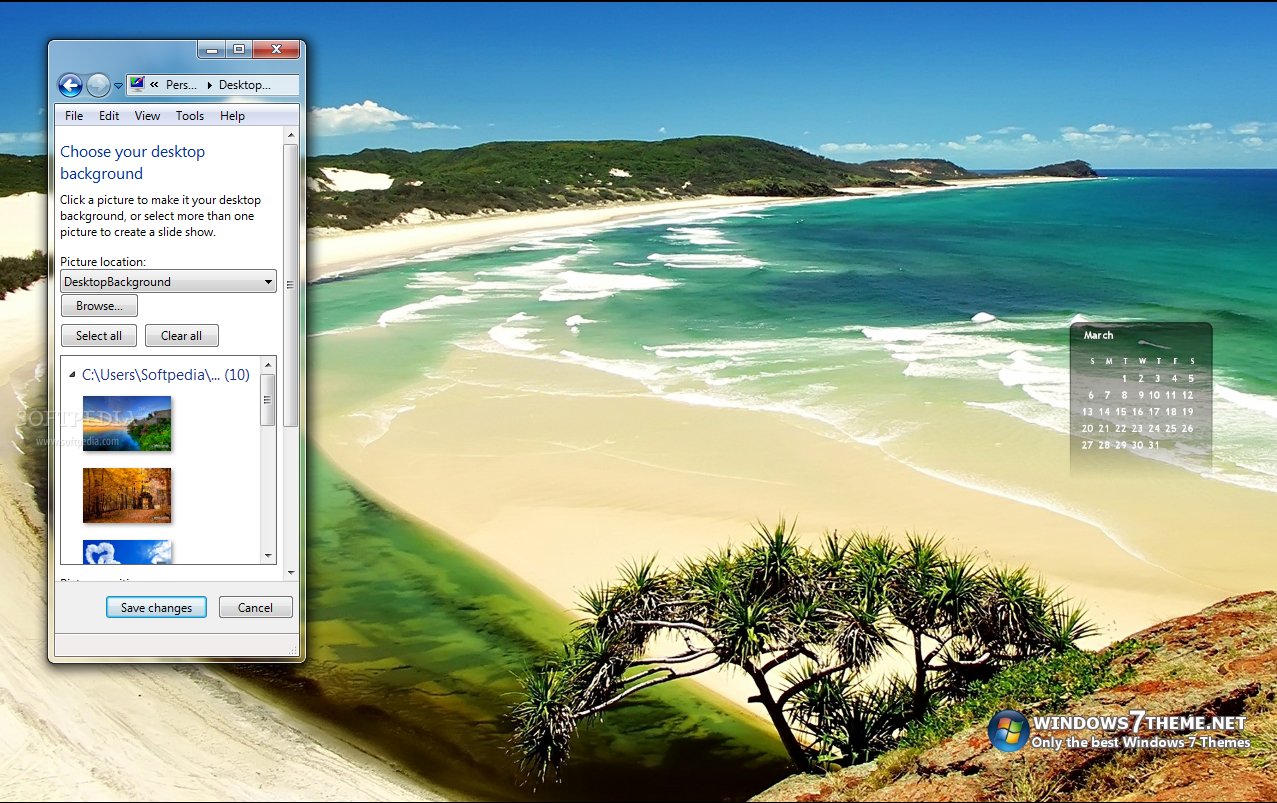The image size is (1277, 803).
Task: Click the Cancel button
Action: click(255, 607)
